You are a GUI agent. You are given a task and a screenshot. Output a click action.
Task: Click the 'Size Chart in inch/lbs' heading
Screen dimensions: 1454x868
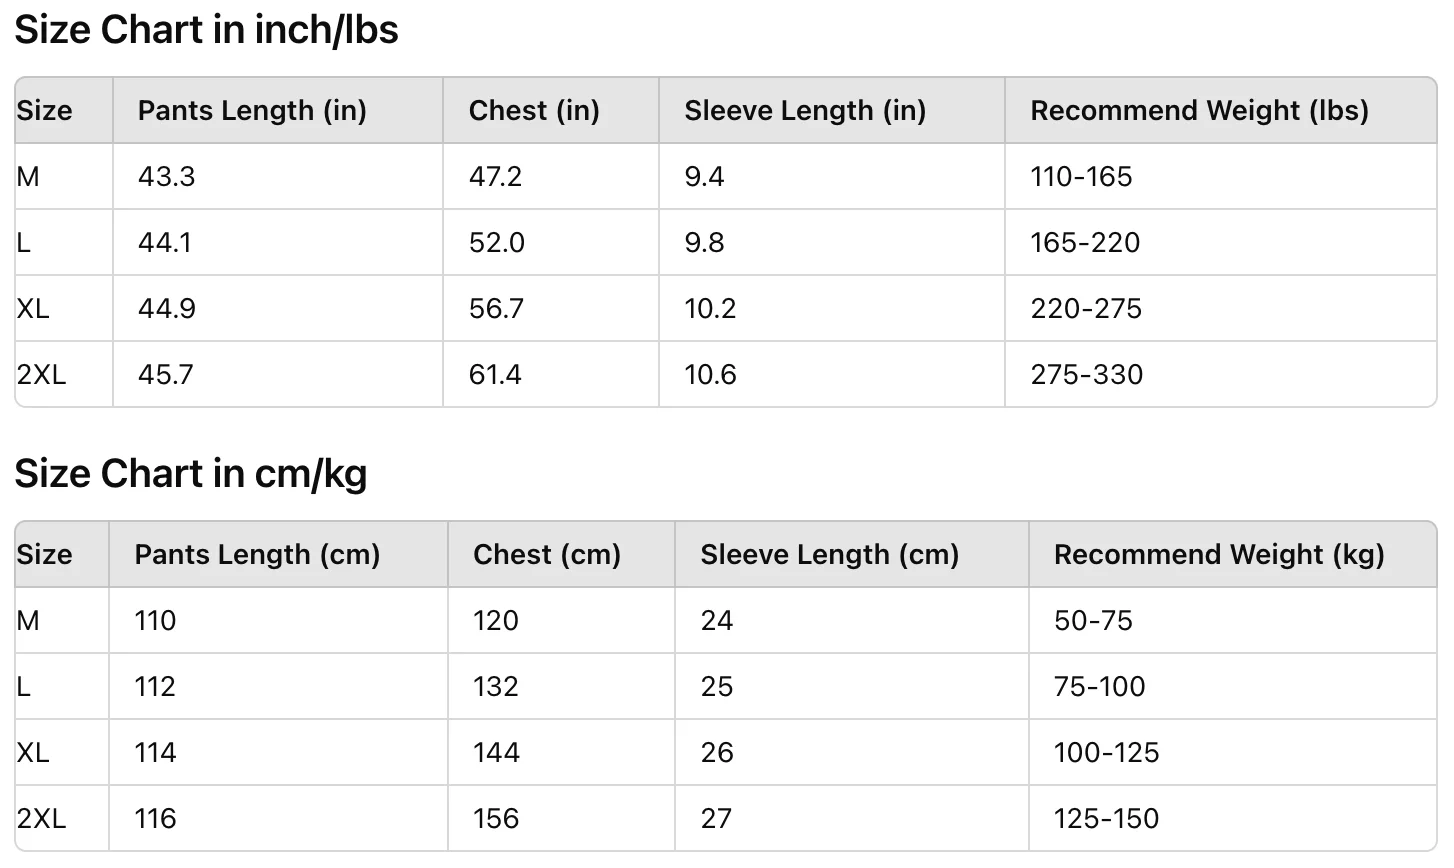pyautogui.click(x=206, y=30)
